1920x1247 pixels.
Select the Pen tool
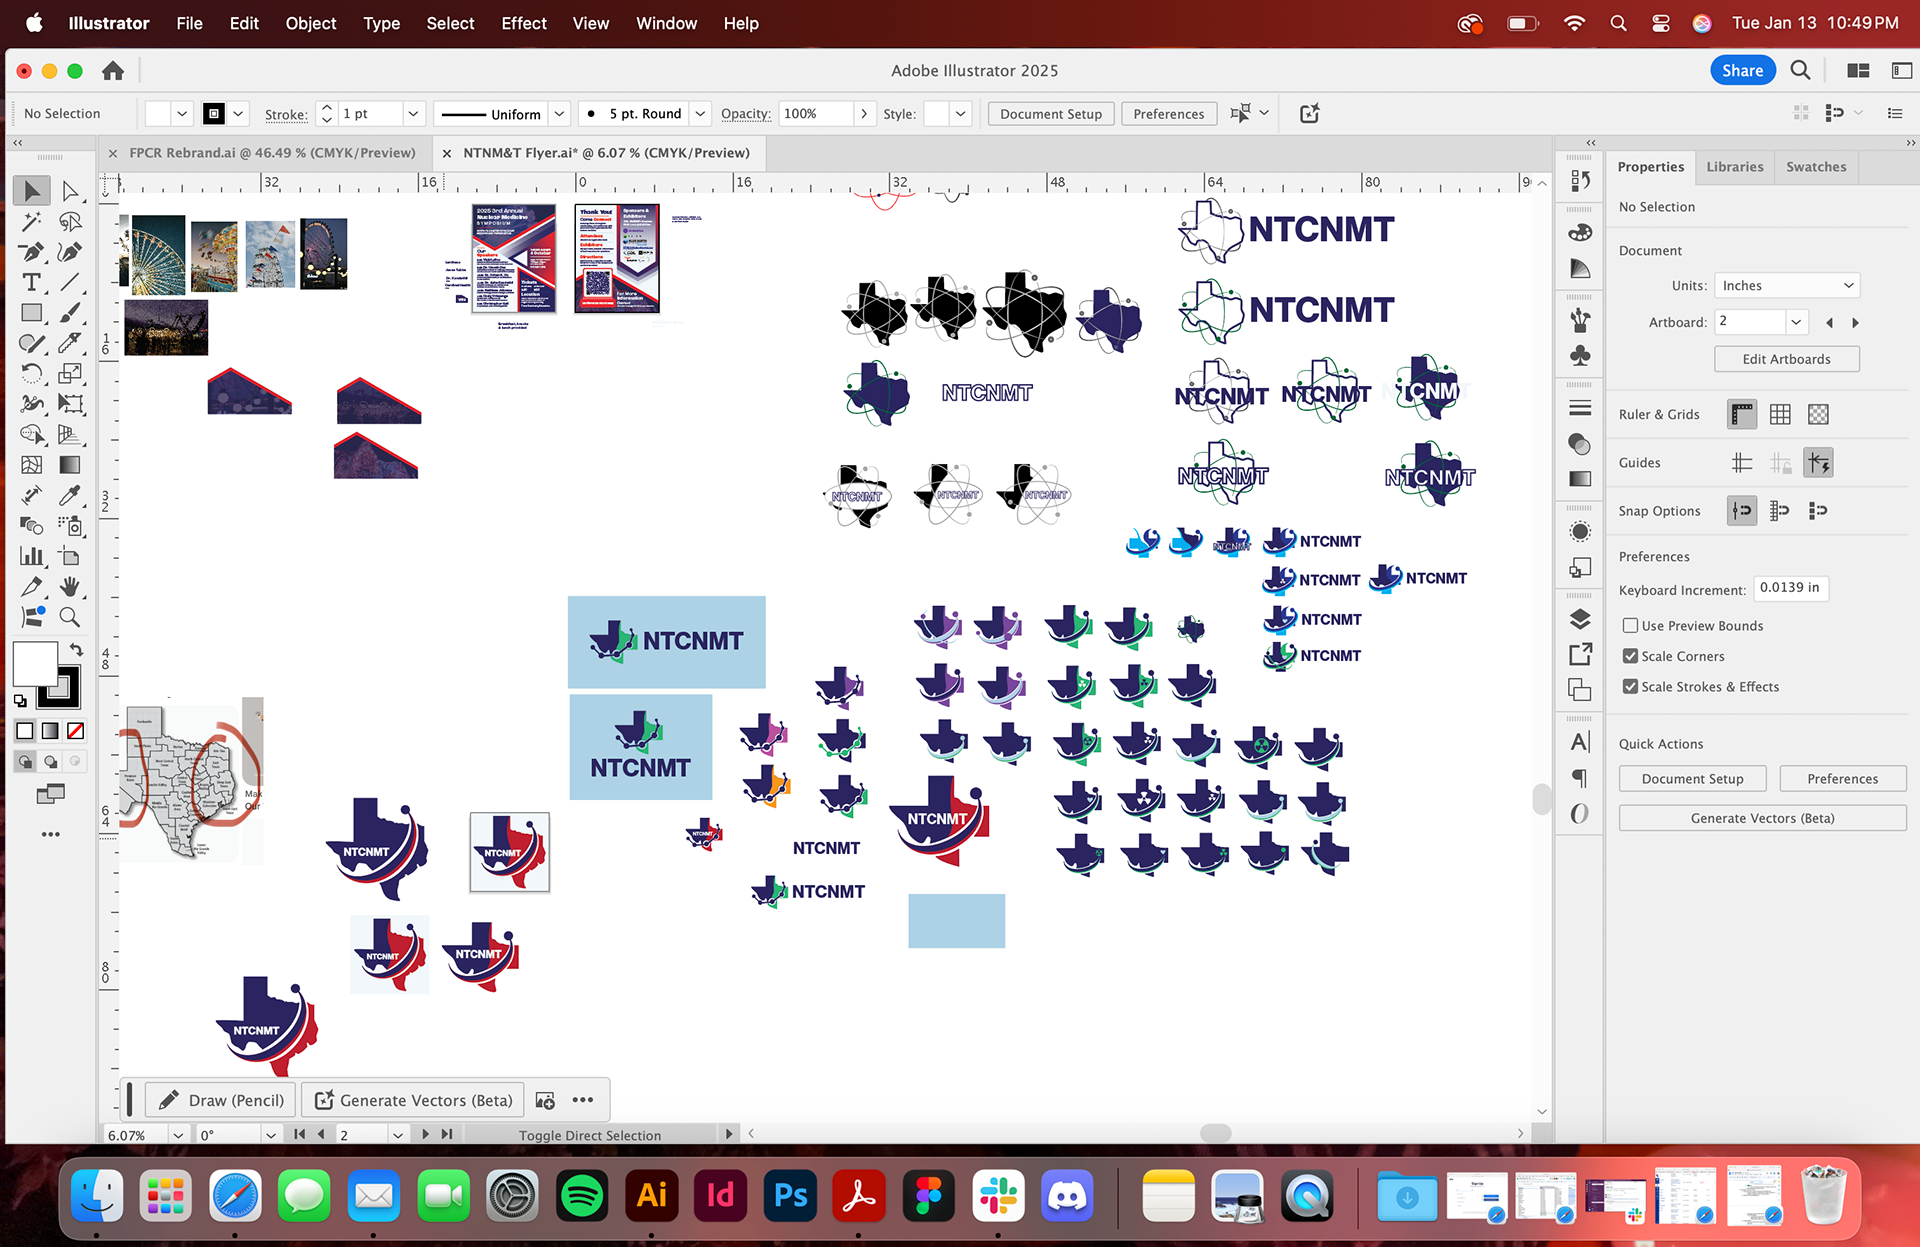[32, 253]
